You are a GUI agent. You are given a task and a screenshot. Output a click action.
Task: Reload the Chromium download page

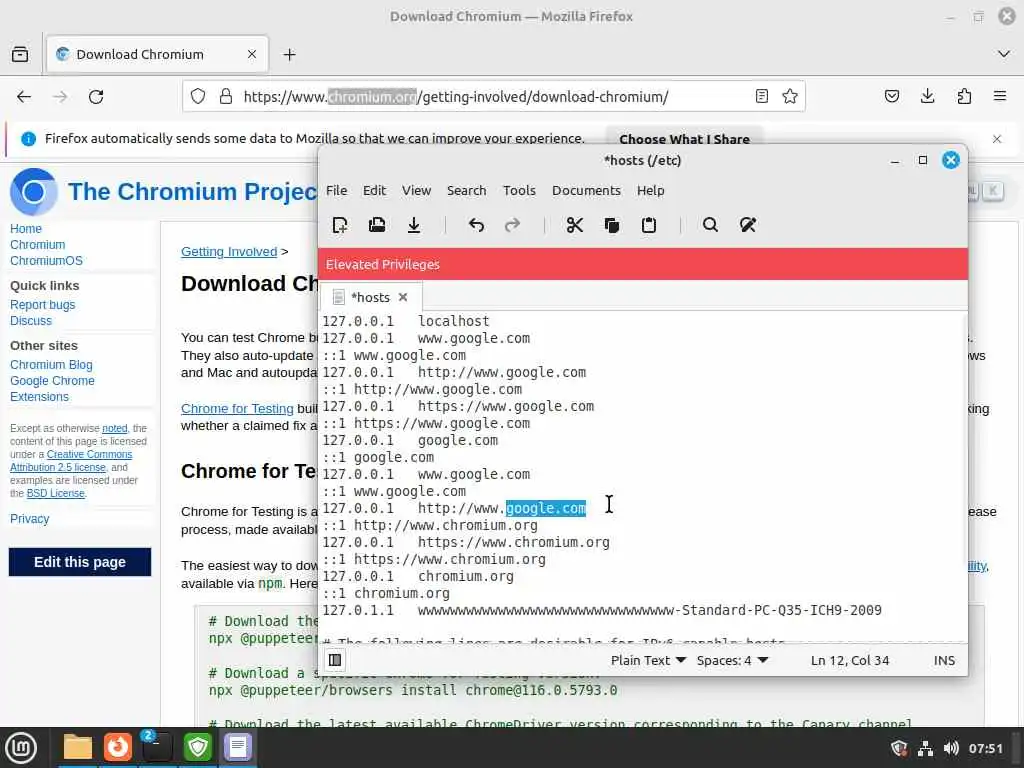96,97
